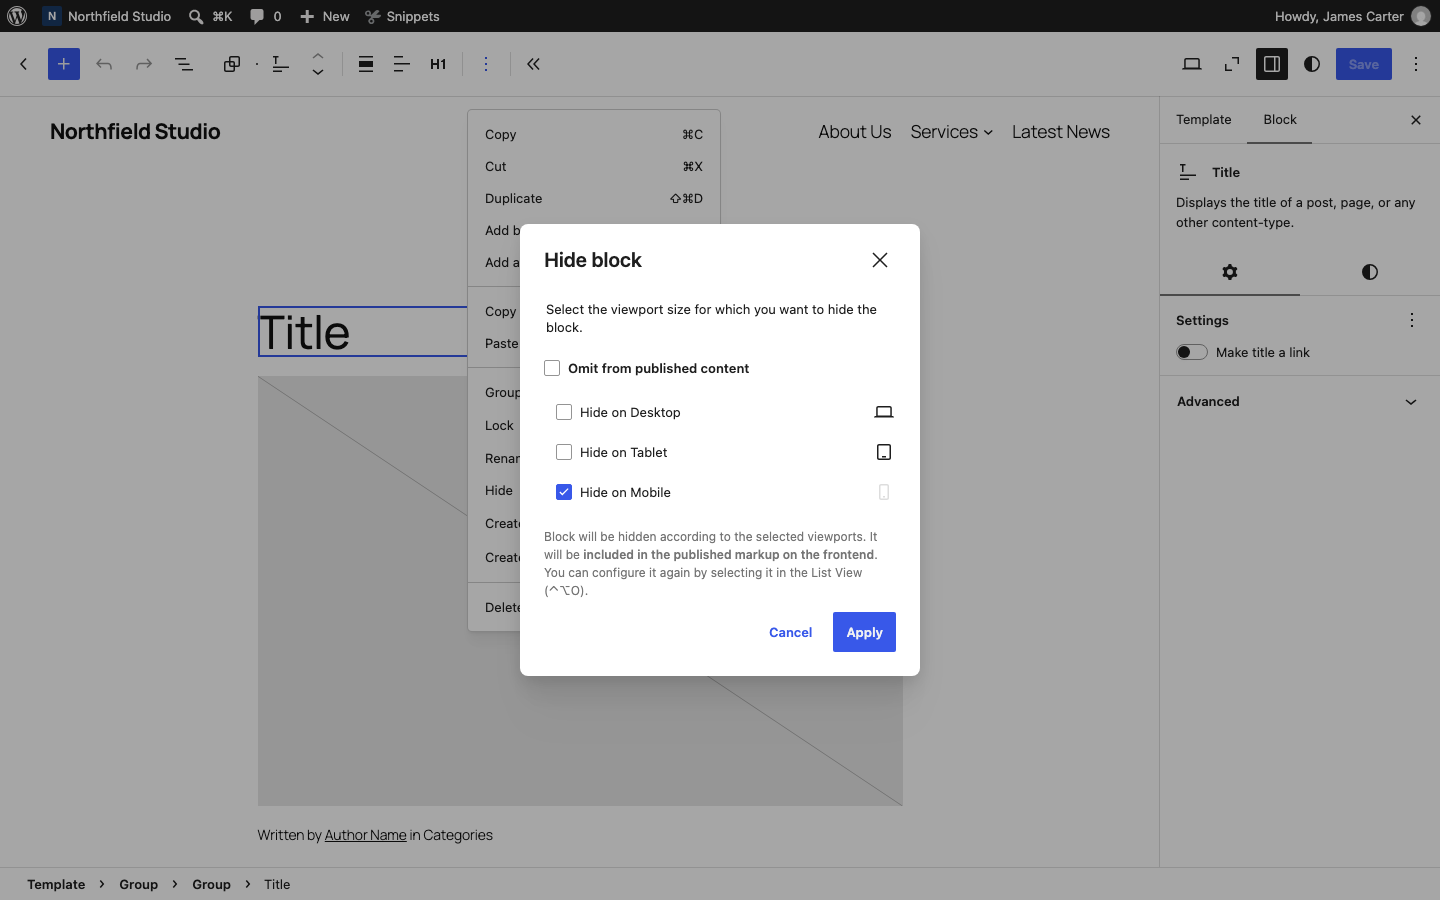This screenshot has width=1440, height=900.
Task: Select the block Styles tab in sidebar
Action: (x=1370, y=272)
